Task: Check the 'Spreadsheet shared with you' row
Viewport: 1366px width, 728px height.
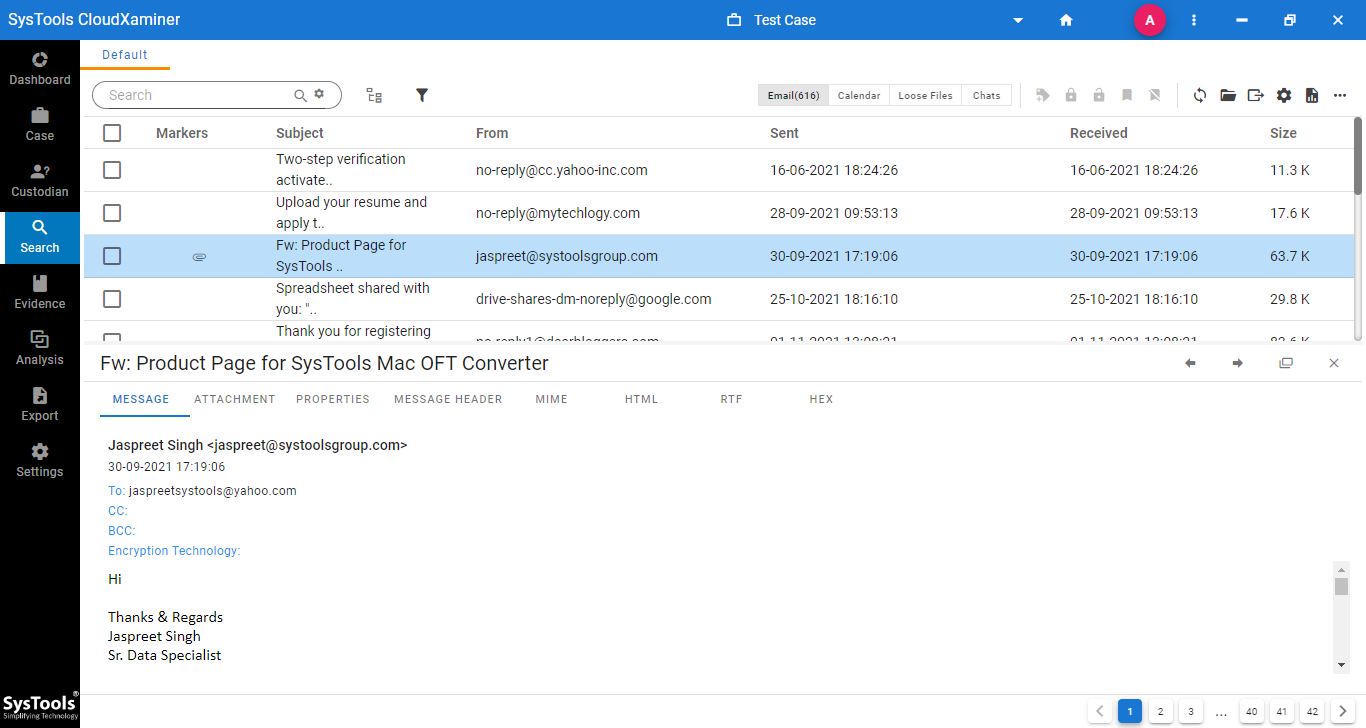Action: [112, 299]
